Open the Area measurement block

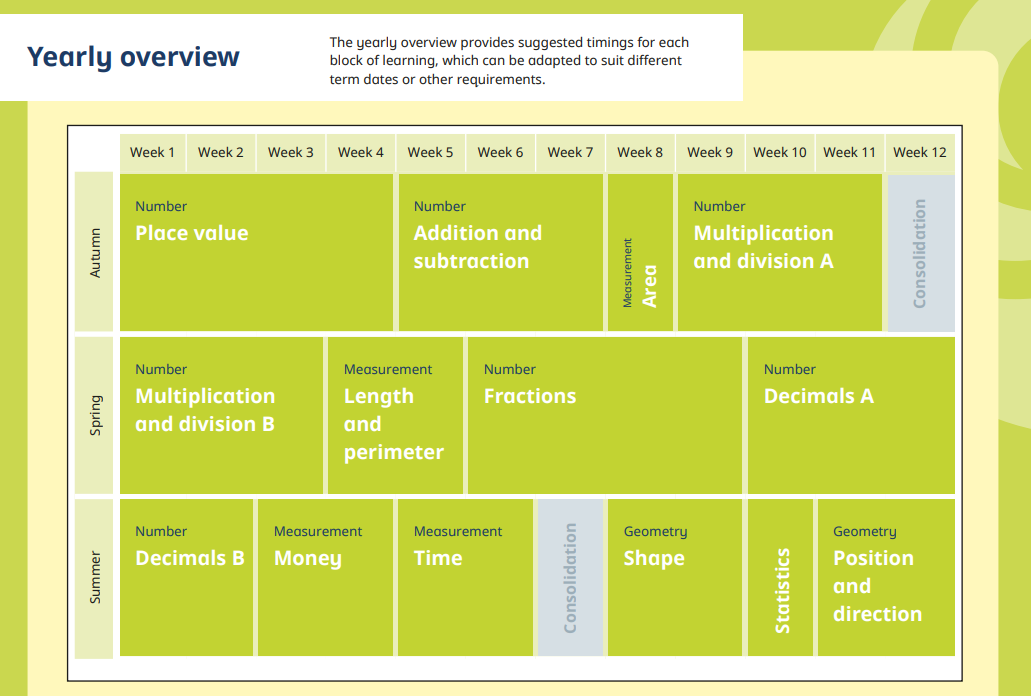point(640,252)
